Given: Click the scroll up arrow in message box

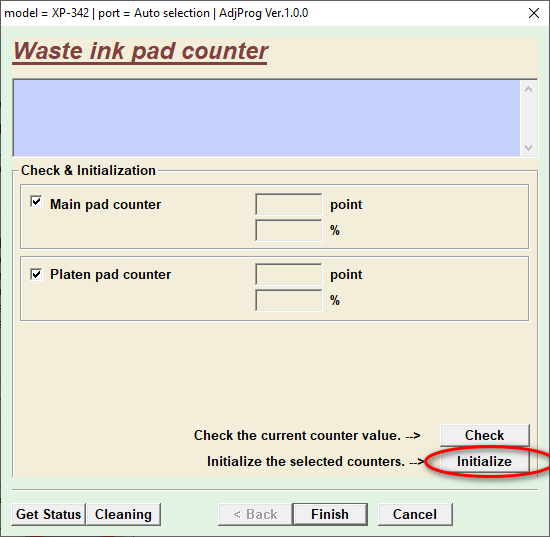Looking at the screenshot, I should click(529, 89).
